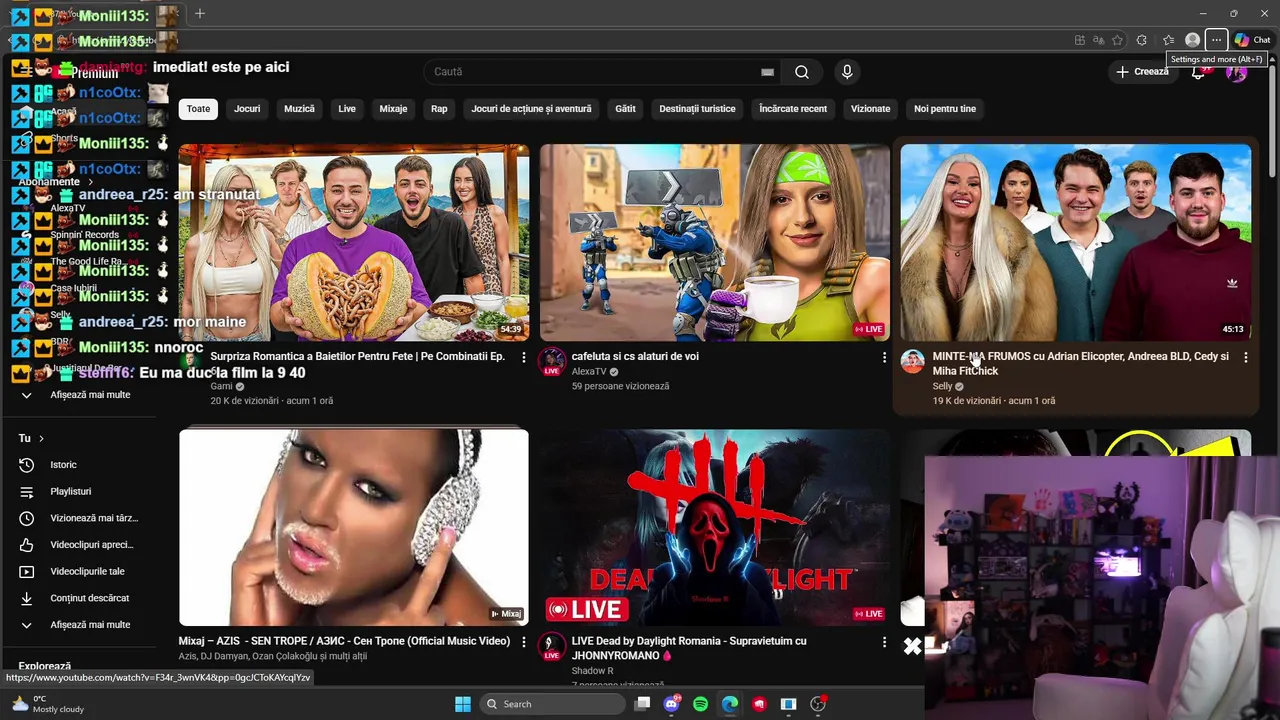Open YouTube notifications bell
Viewport: 1280px width, 720px height.
[1198, 72]
